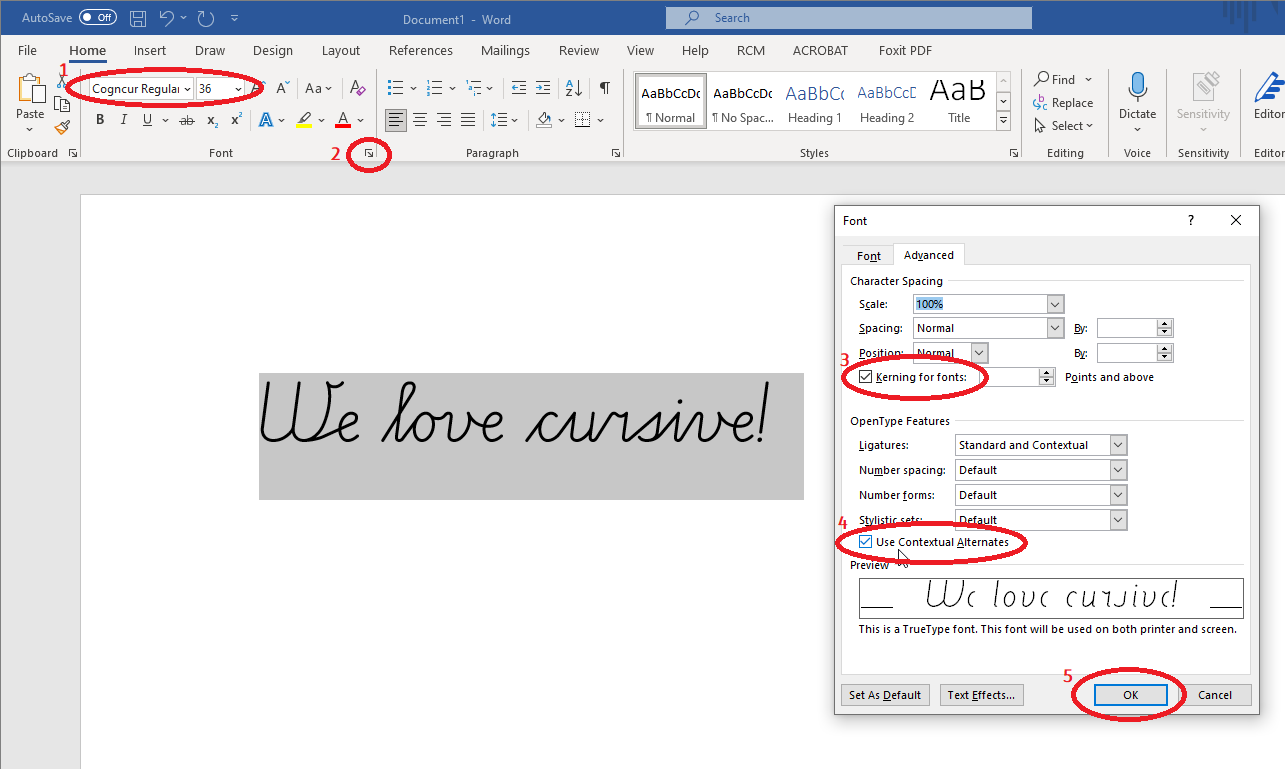Open Font dialog launcher in ribbon
This screenshot has width=1285, height=769.
point(369,153)
